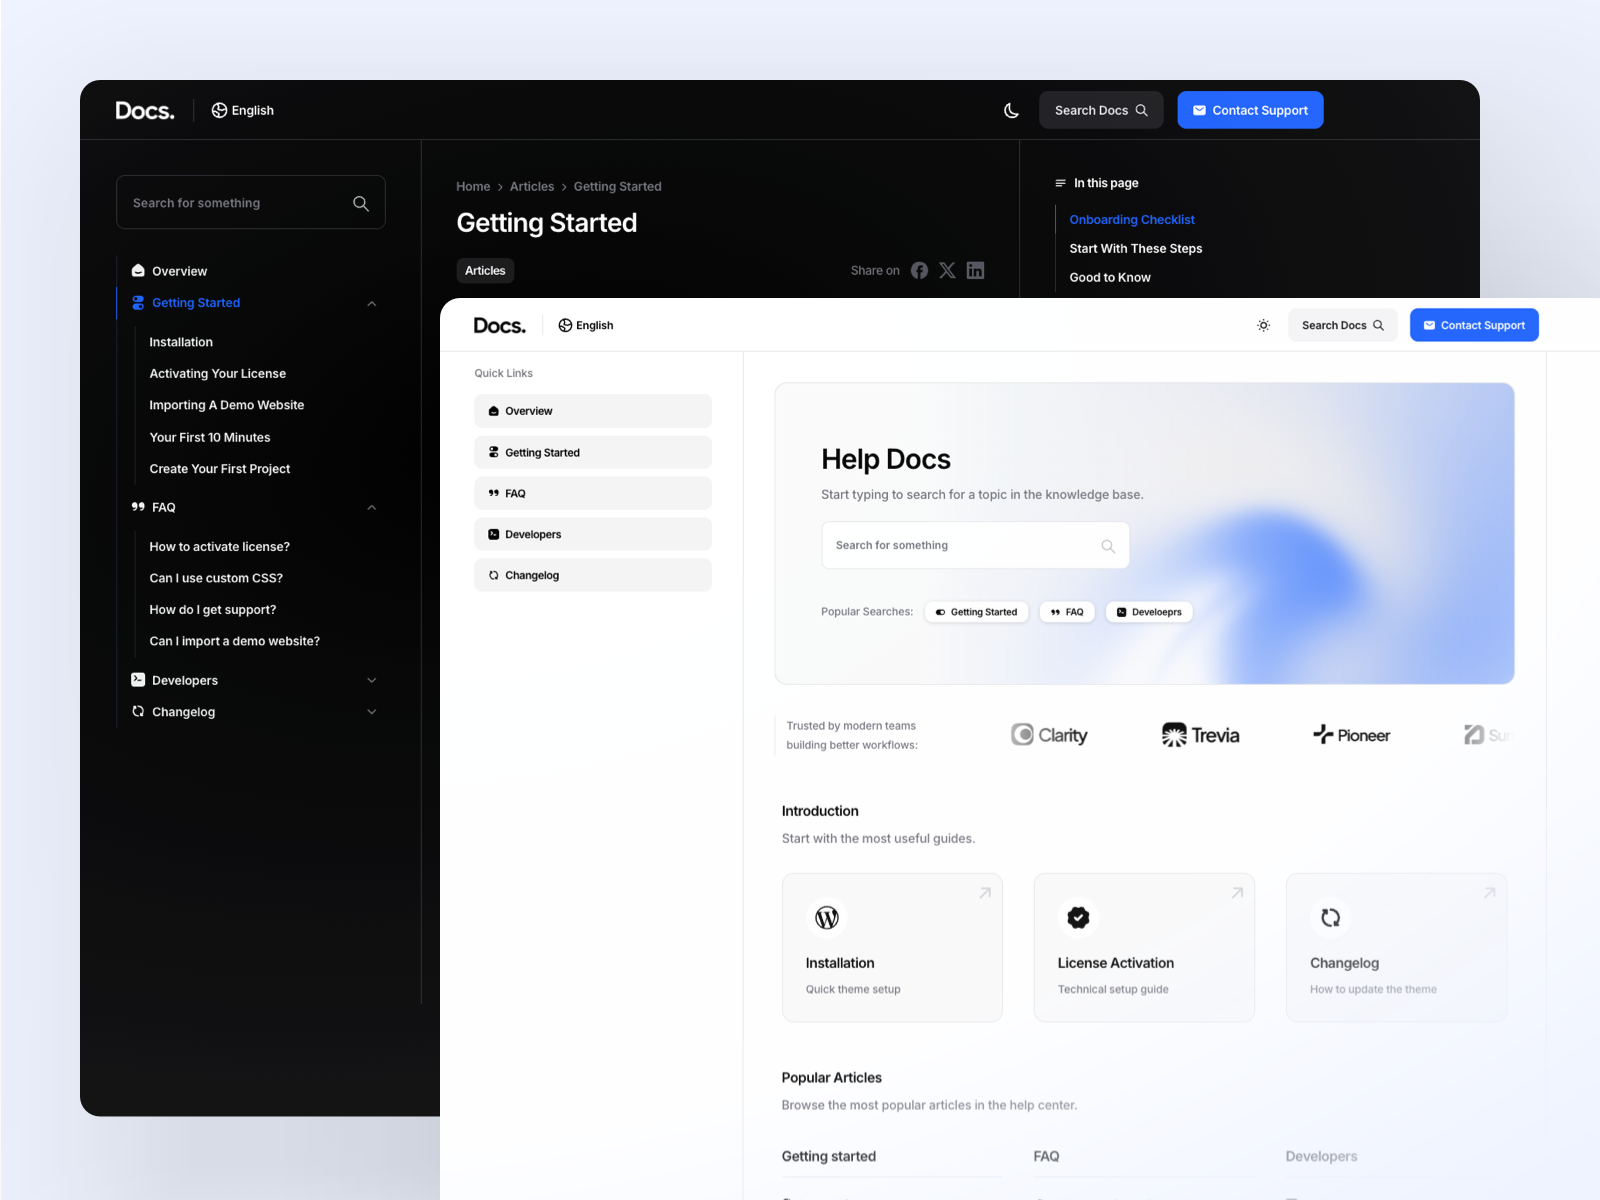Select the FAQ column under Popular Articles

click(1046, 1156)
